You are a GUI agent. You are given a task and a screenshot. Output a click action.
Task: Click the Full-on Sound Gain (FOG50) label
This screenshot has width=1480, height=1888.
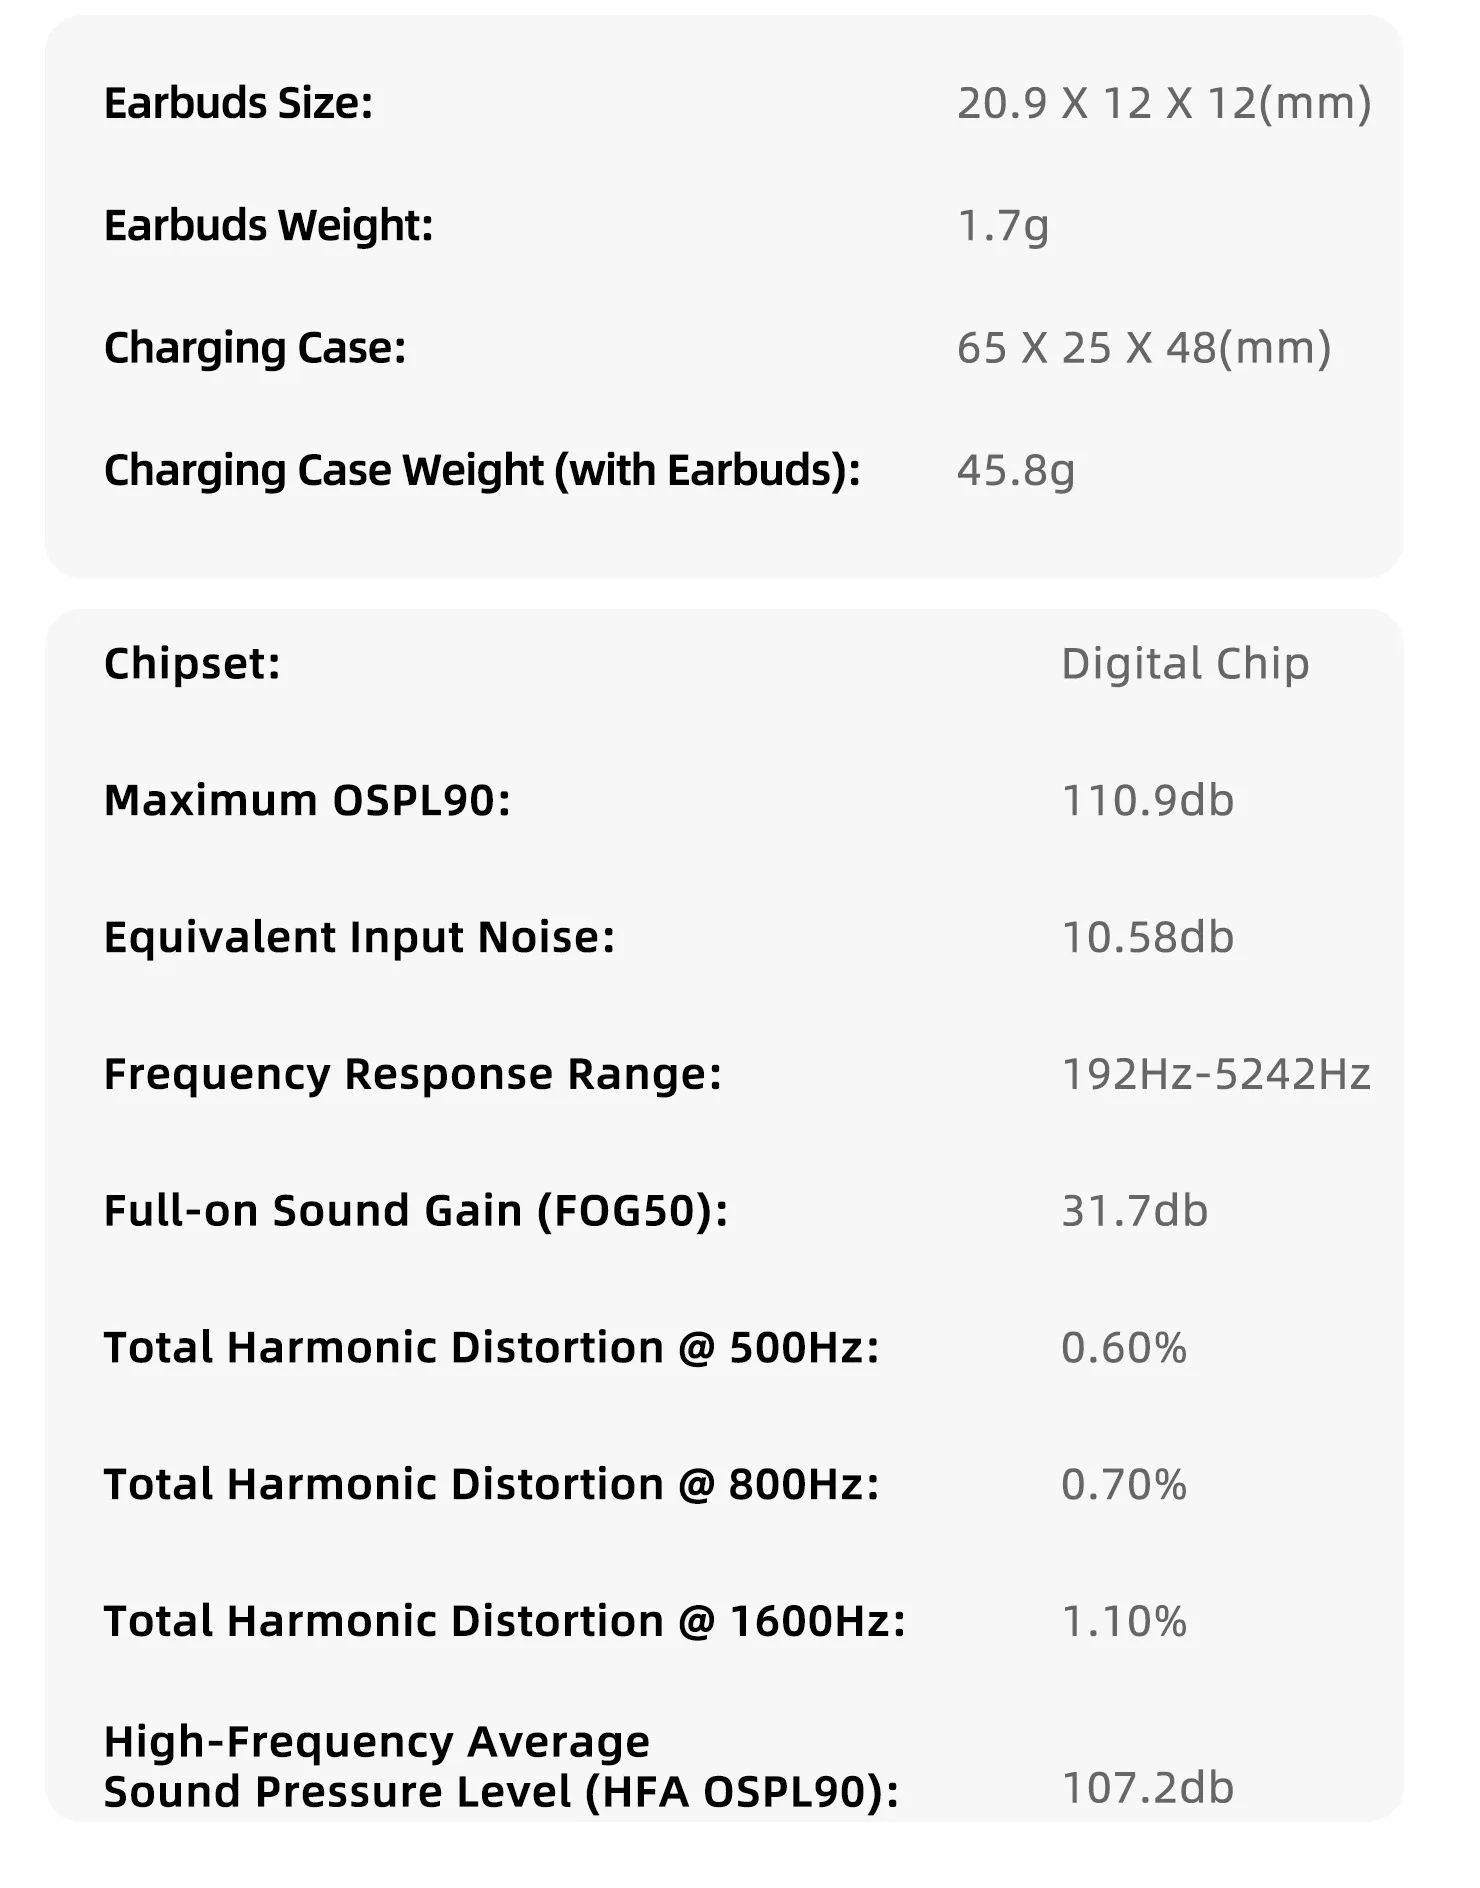click(x=416, y=1211)
